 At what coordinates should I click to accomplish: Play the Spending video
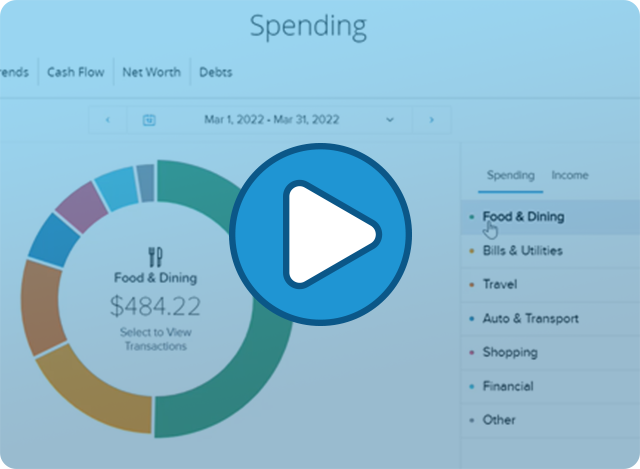tap(320, 234)
